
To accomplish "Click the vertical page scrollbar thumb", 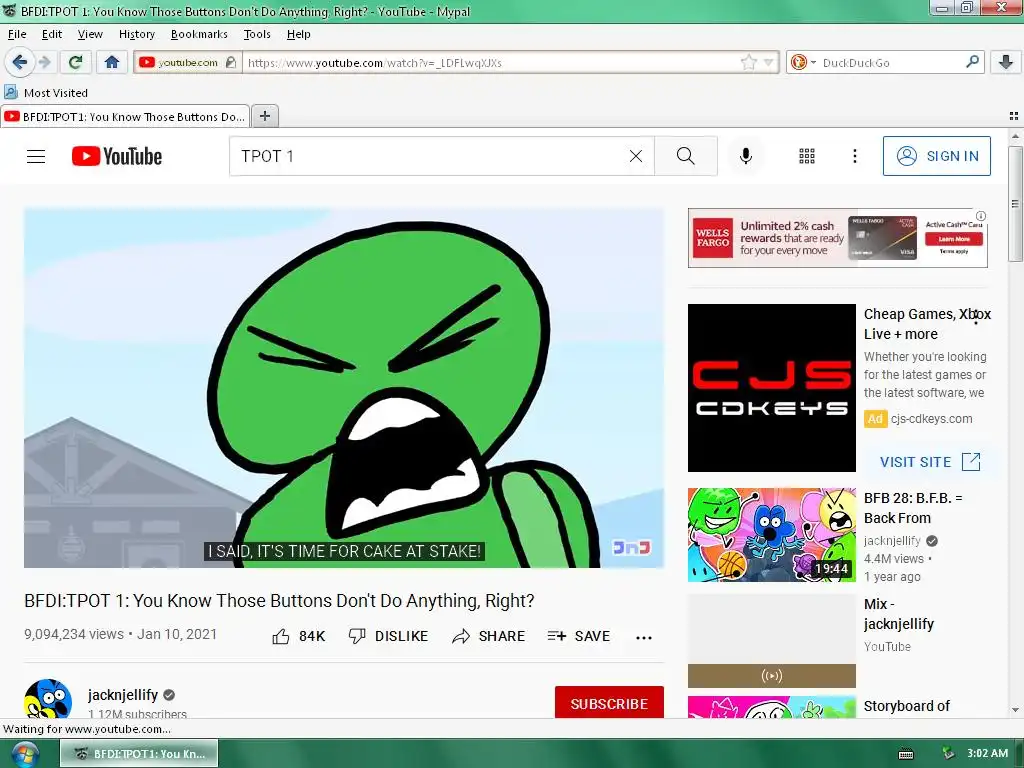I will click(x=1015, y=204).
